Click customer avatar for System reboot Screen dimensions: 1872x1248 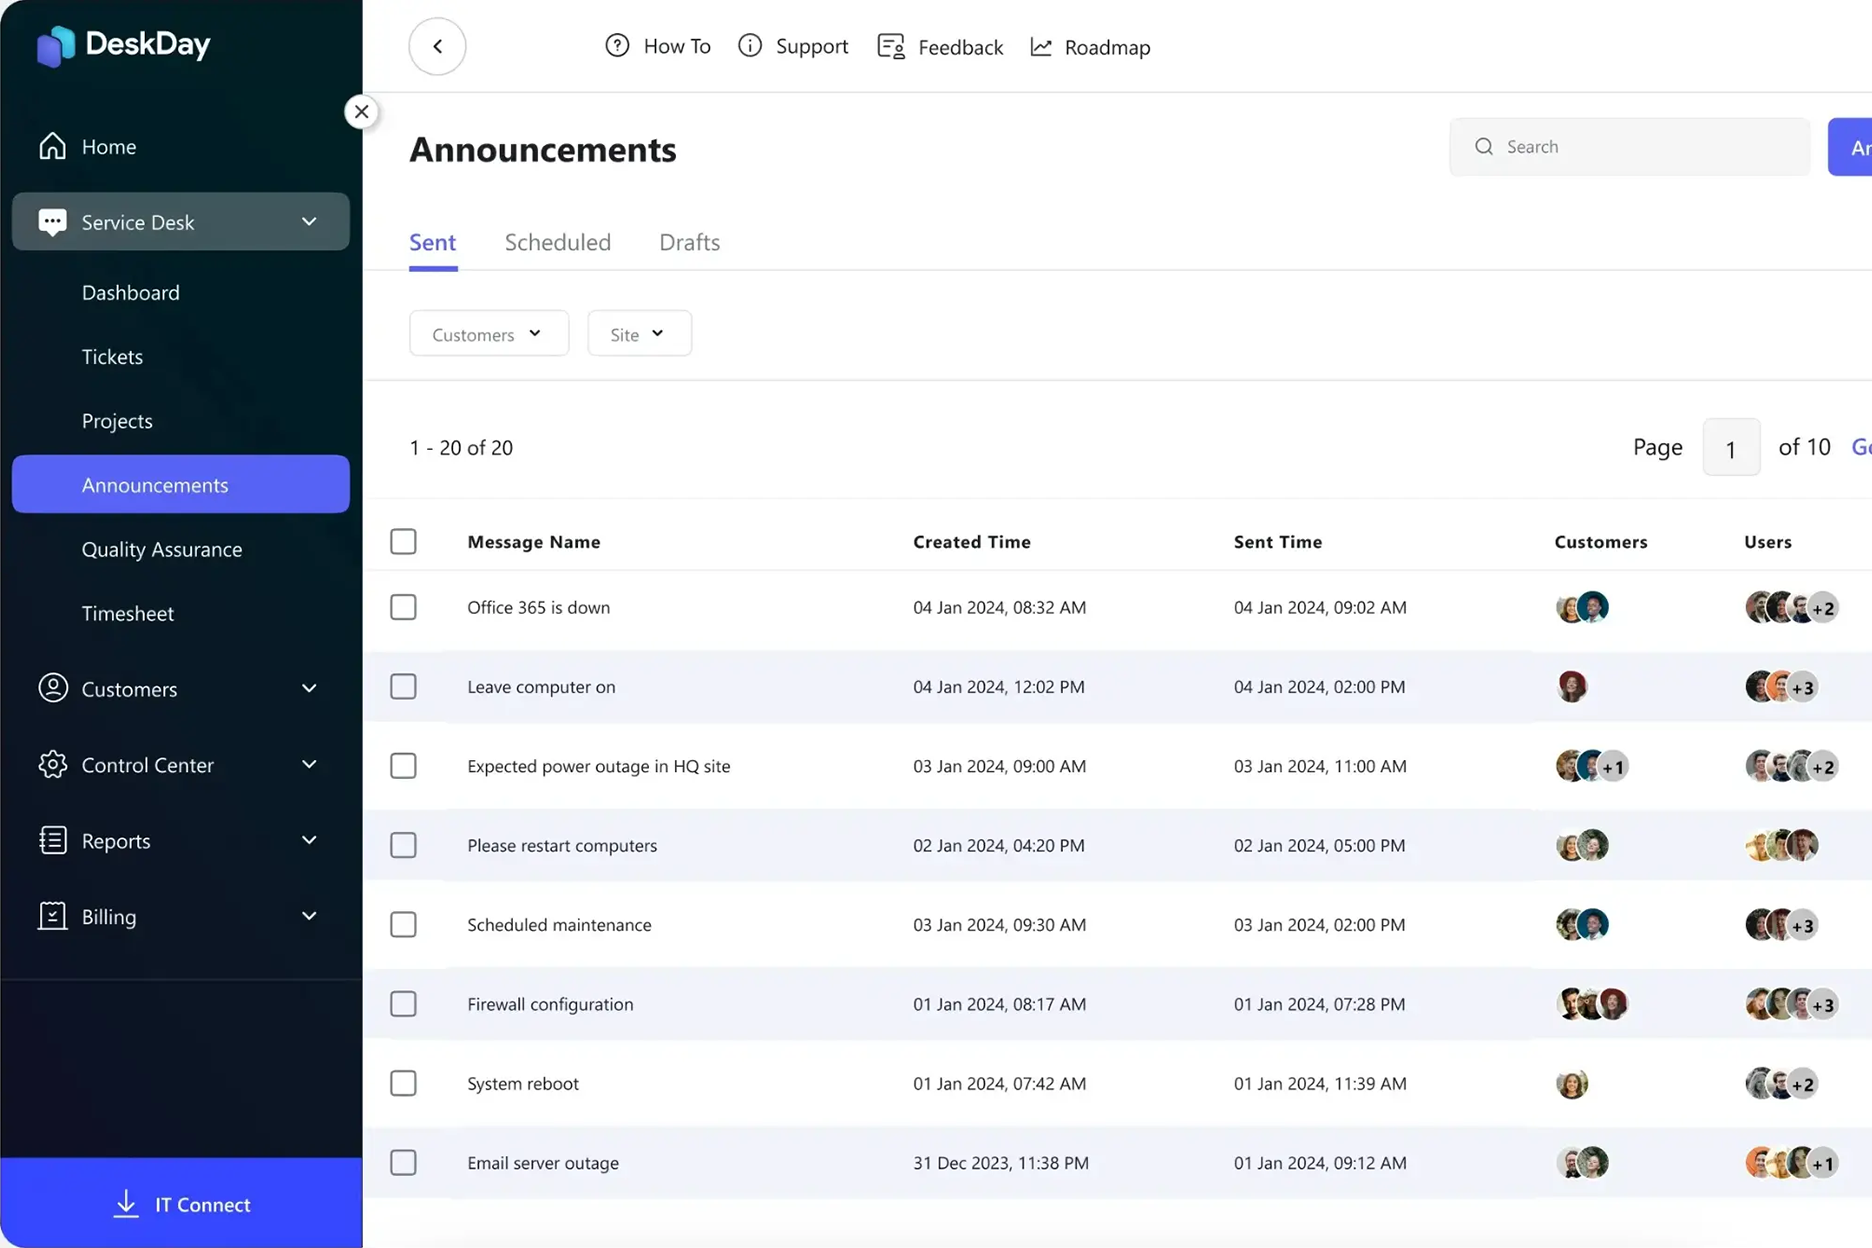1572,1083
